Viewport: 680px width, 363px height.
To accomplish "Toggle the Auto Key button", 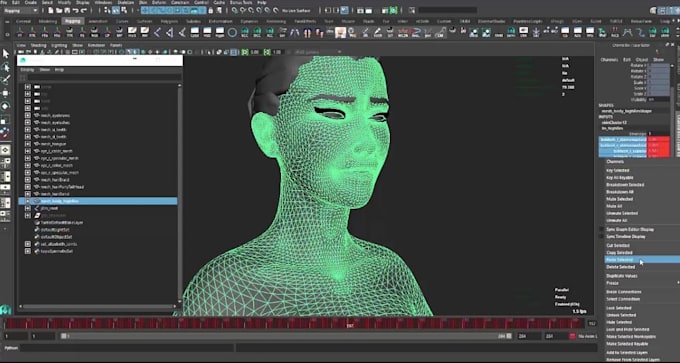I will [572, 336].
